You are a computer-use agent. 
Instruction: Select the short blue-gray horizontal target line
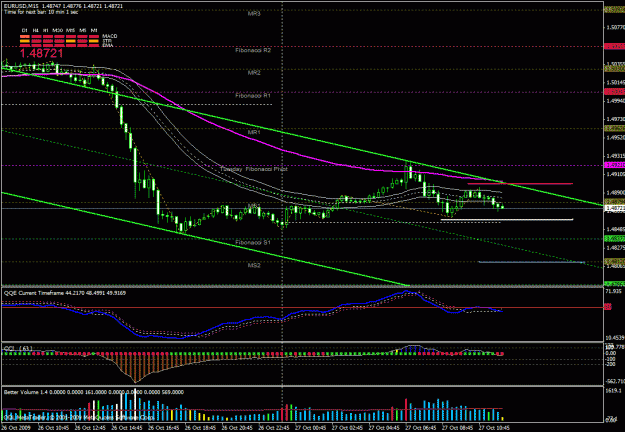tap(531, 262)
